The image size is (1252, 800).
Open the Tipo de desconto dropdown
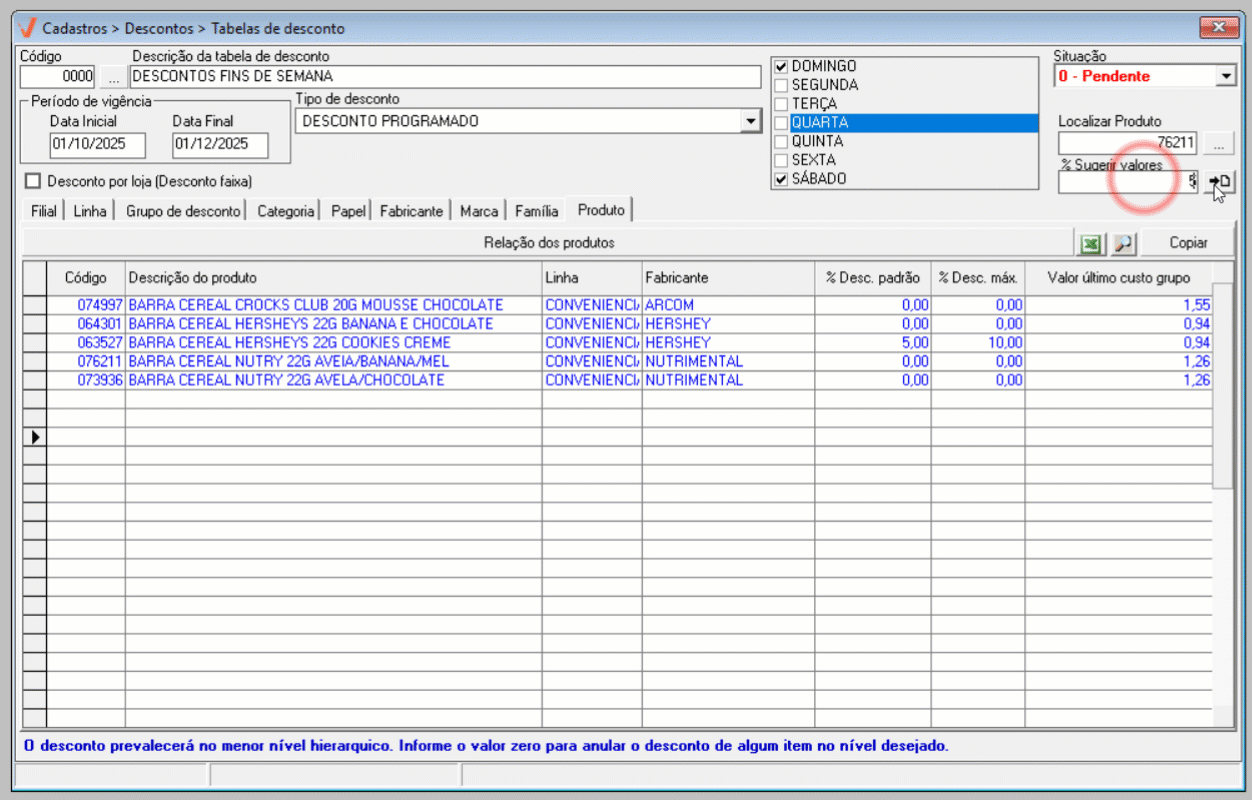click(750, 121)
